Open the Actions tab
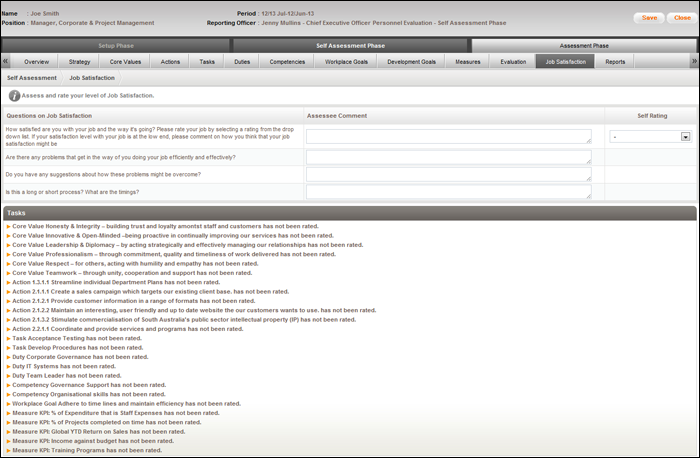 (x=170, y=62)
